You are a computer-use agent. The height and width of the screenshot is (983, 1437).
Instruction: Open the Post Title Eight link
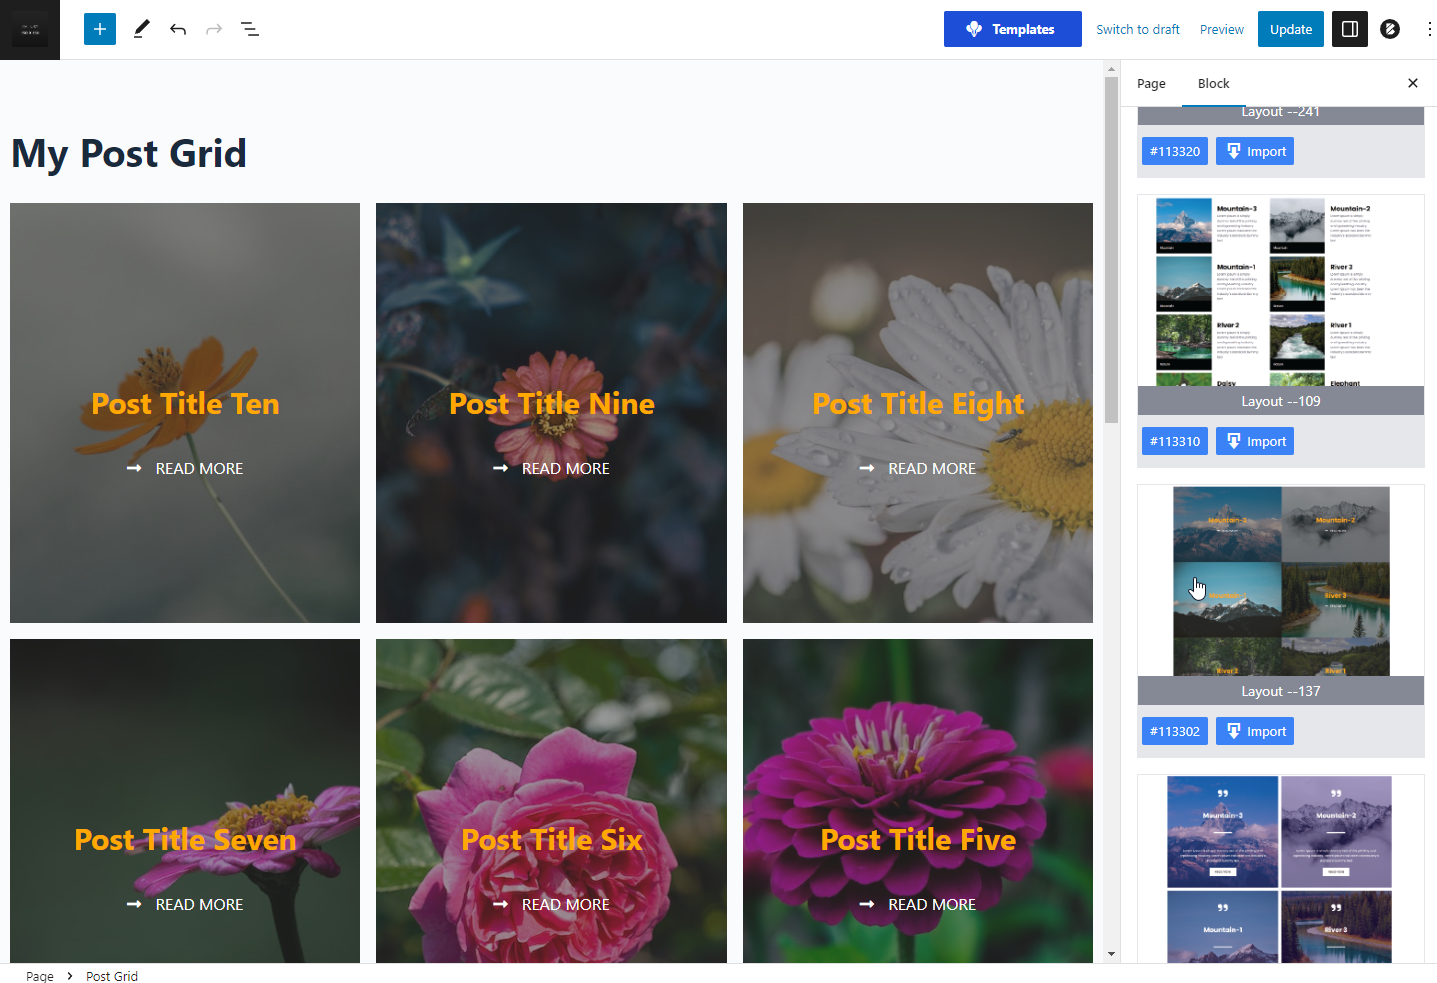(x=918, y=403)
